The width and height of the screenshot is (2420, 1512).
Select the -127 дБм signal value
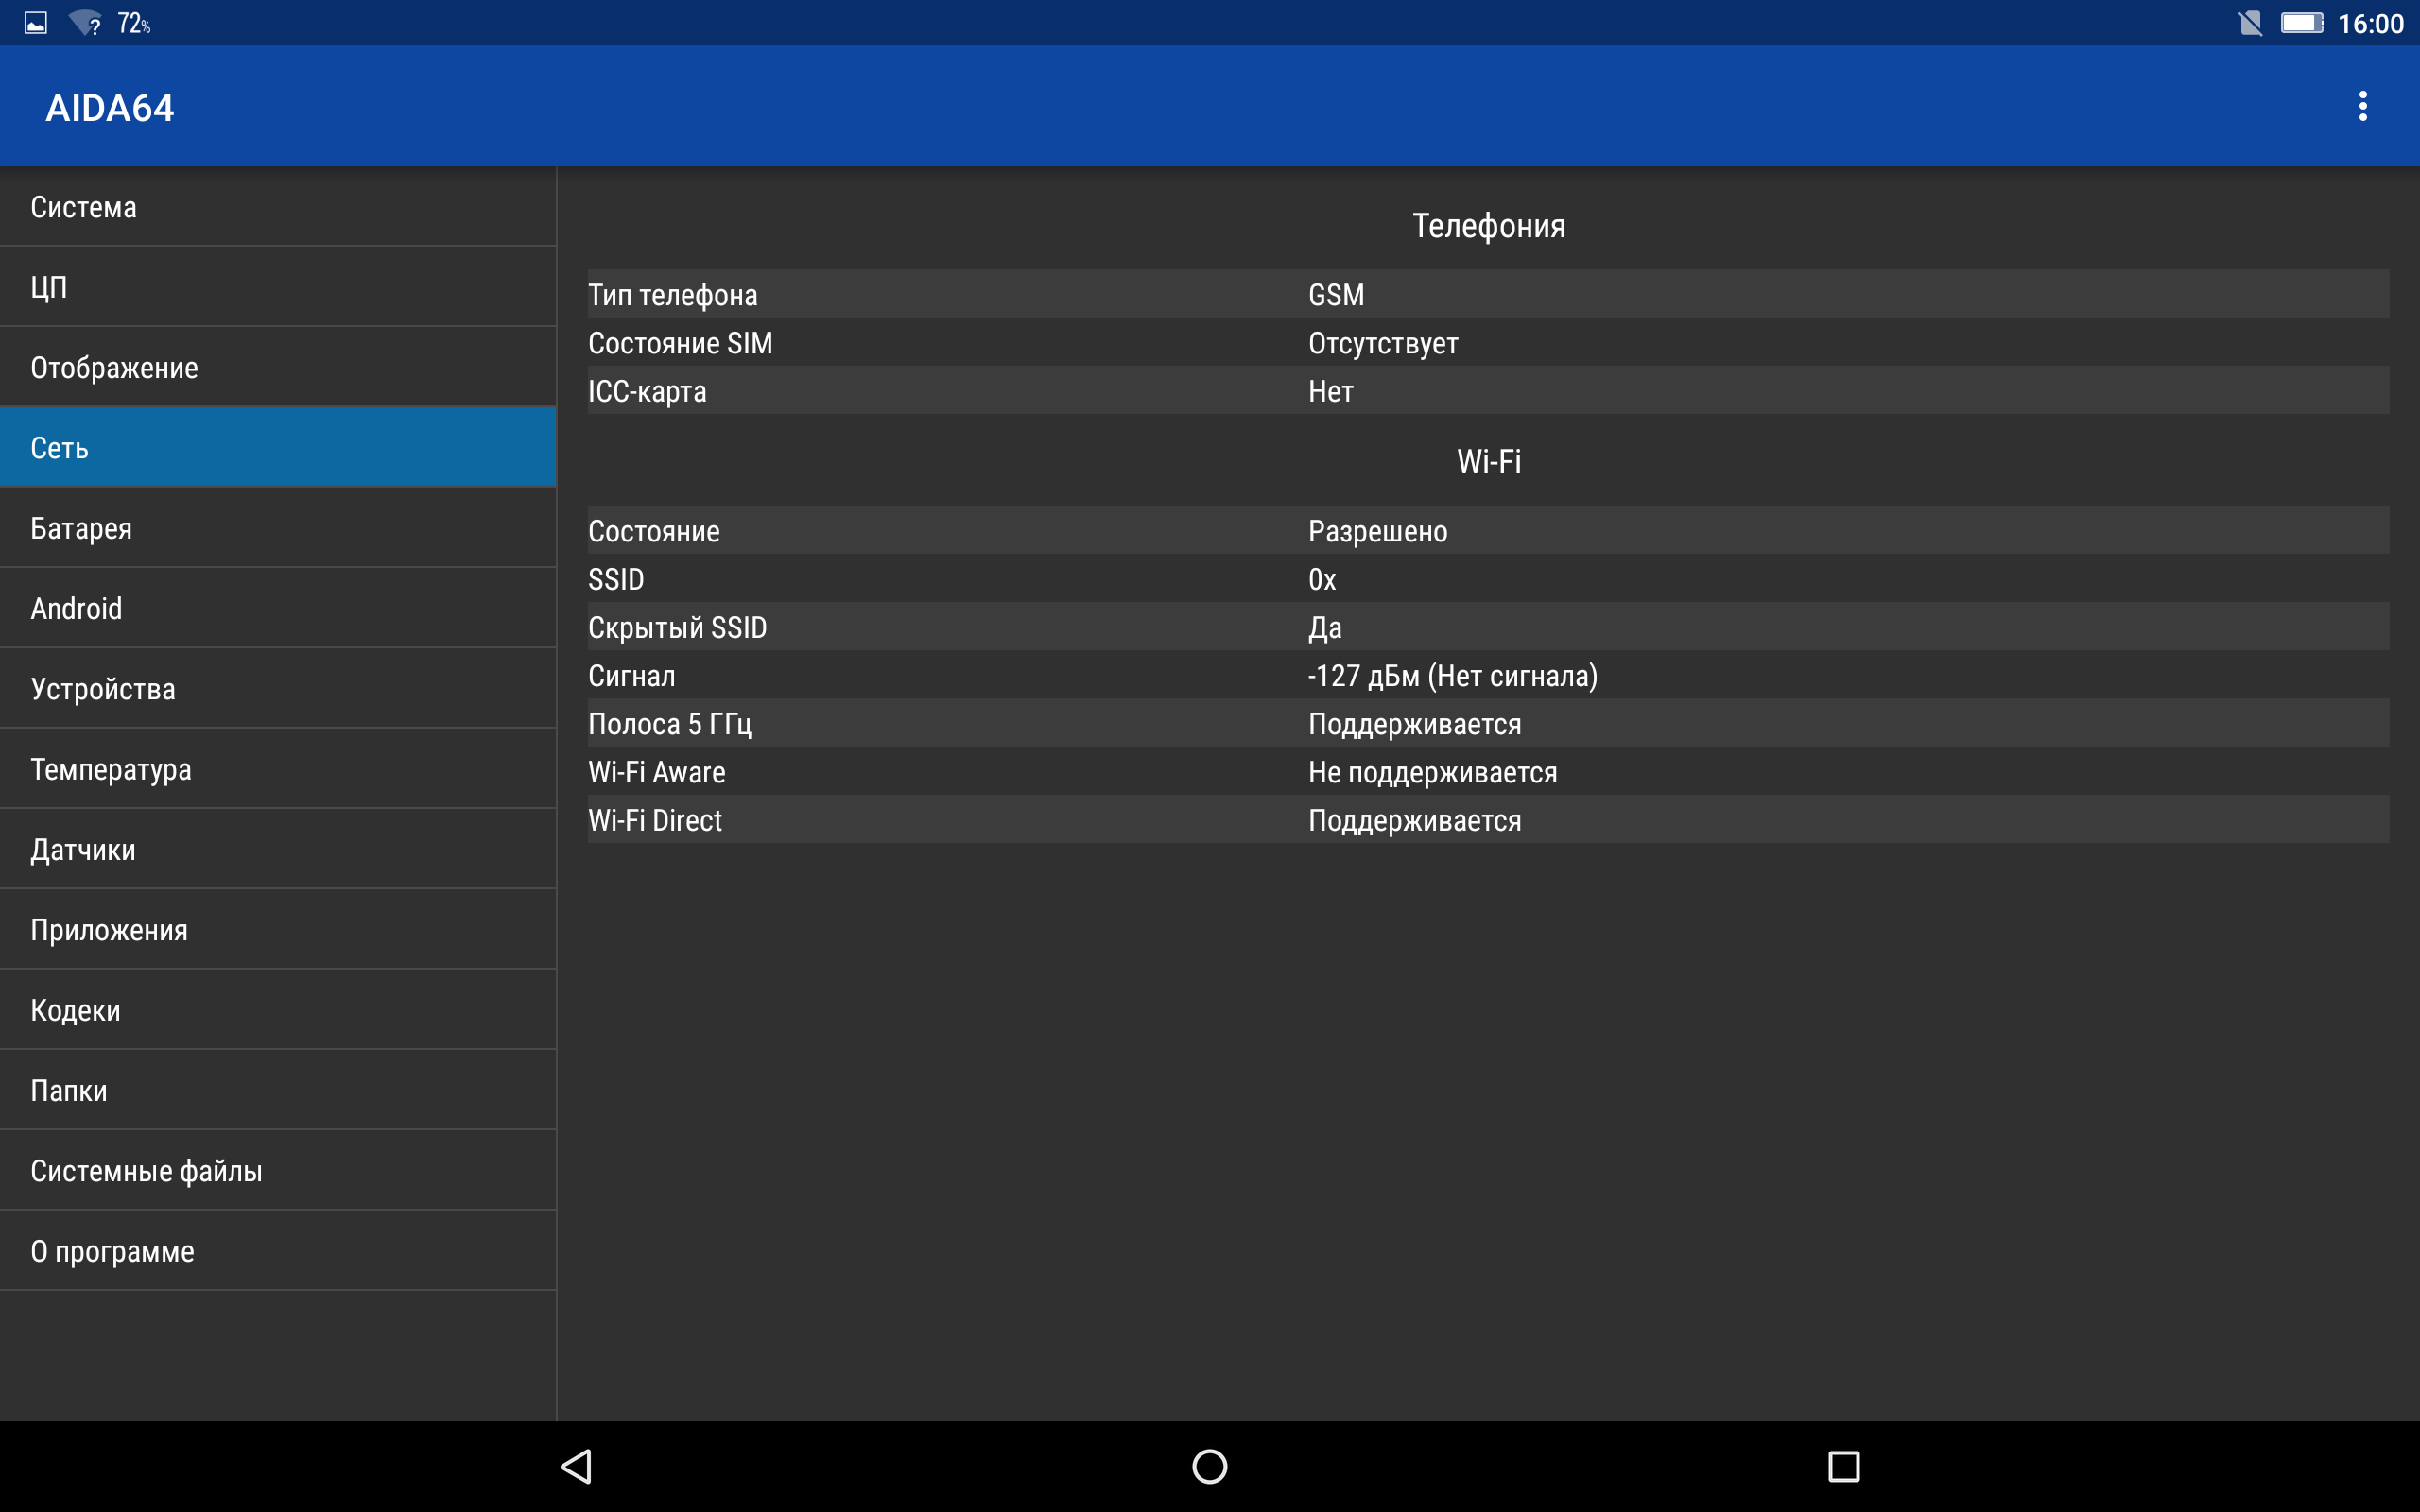tap(1452, 676)
